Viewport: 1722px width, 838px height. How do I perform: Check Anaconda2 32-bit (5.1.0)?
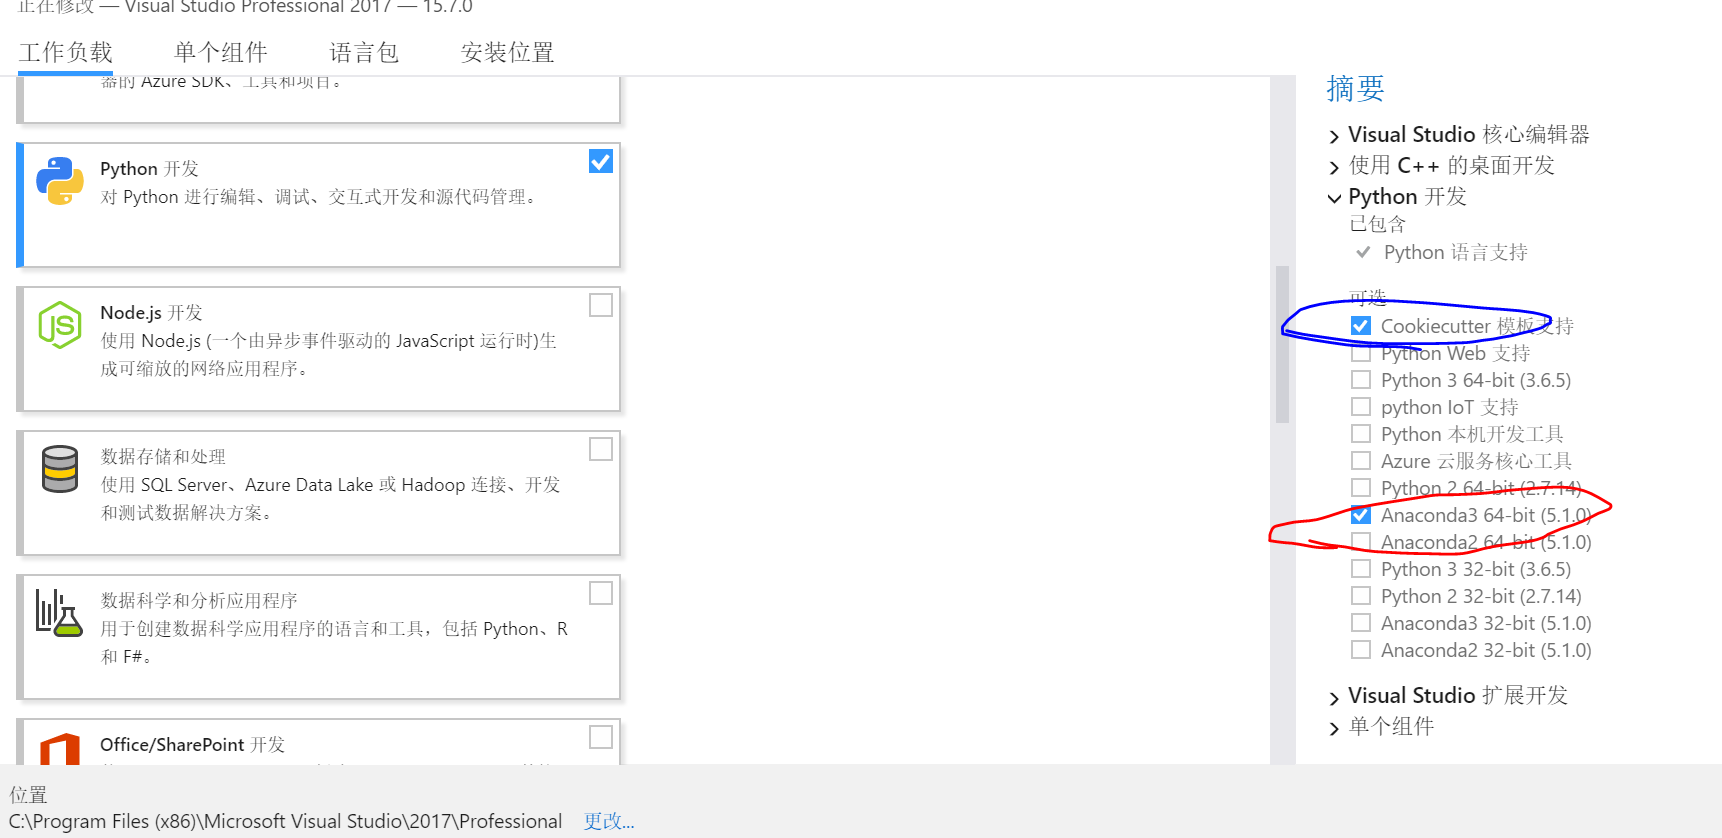pyautogui.click(x=1361, y=650)
